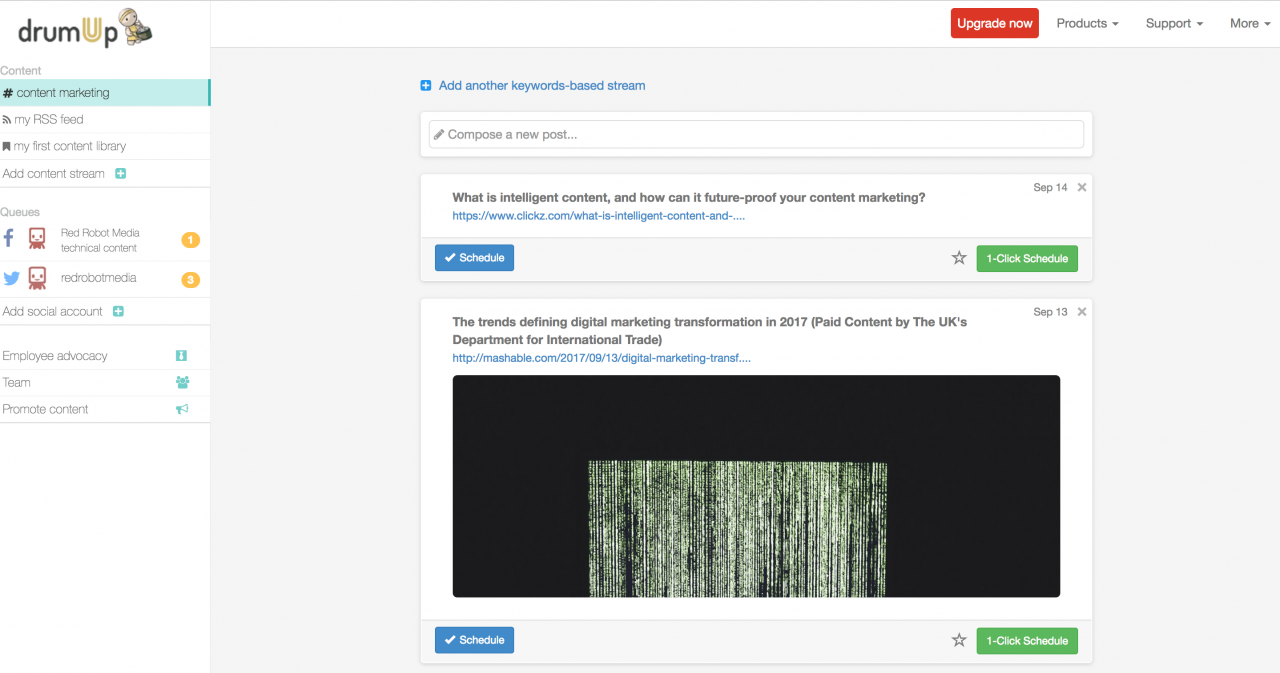This screenshot has width=1280, height=673.
Task: Click the Team people icon
Action: pos(182,382)
